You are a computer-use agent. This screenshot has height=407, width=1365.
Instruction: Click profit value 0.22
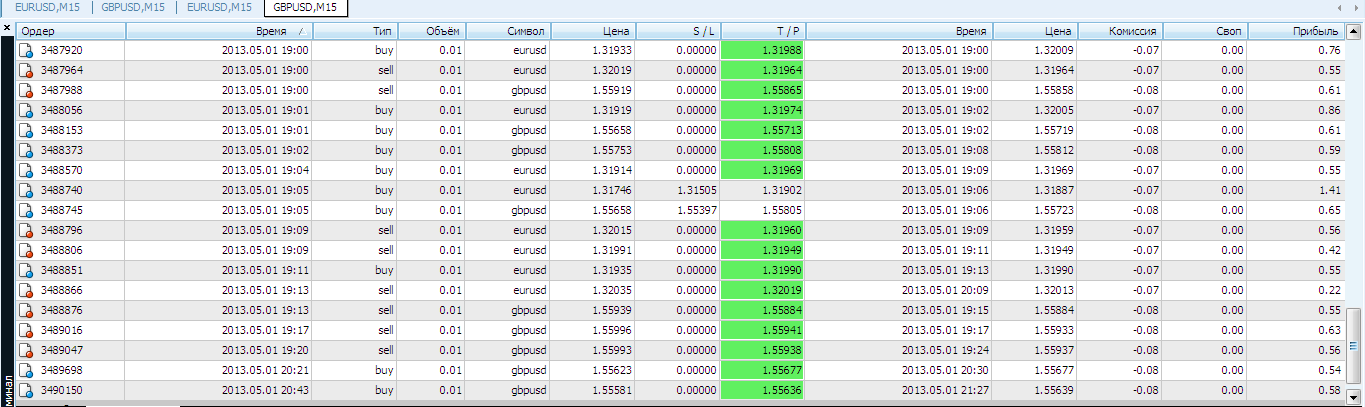click(1330, 290)
